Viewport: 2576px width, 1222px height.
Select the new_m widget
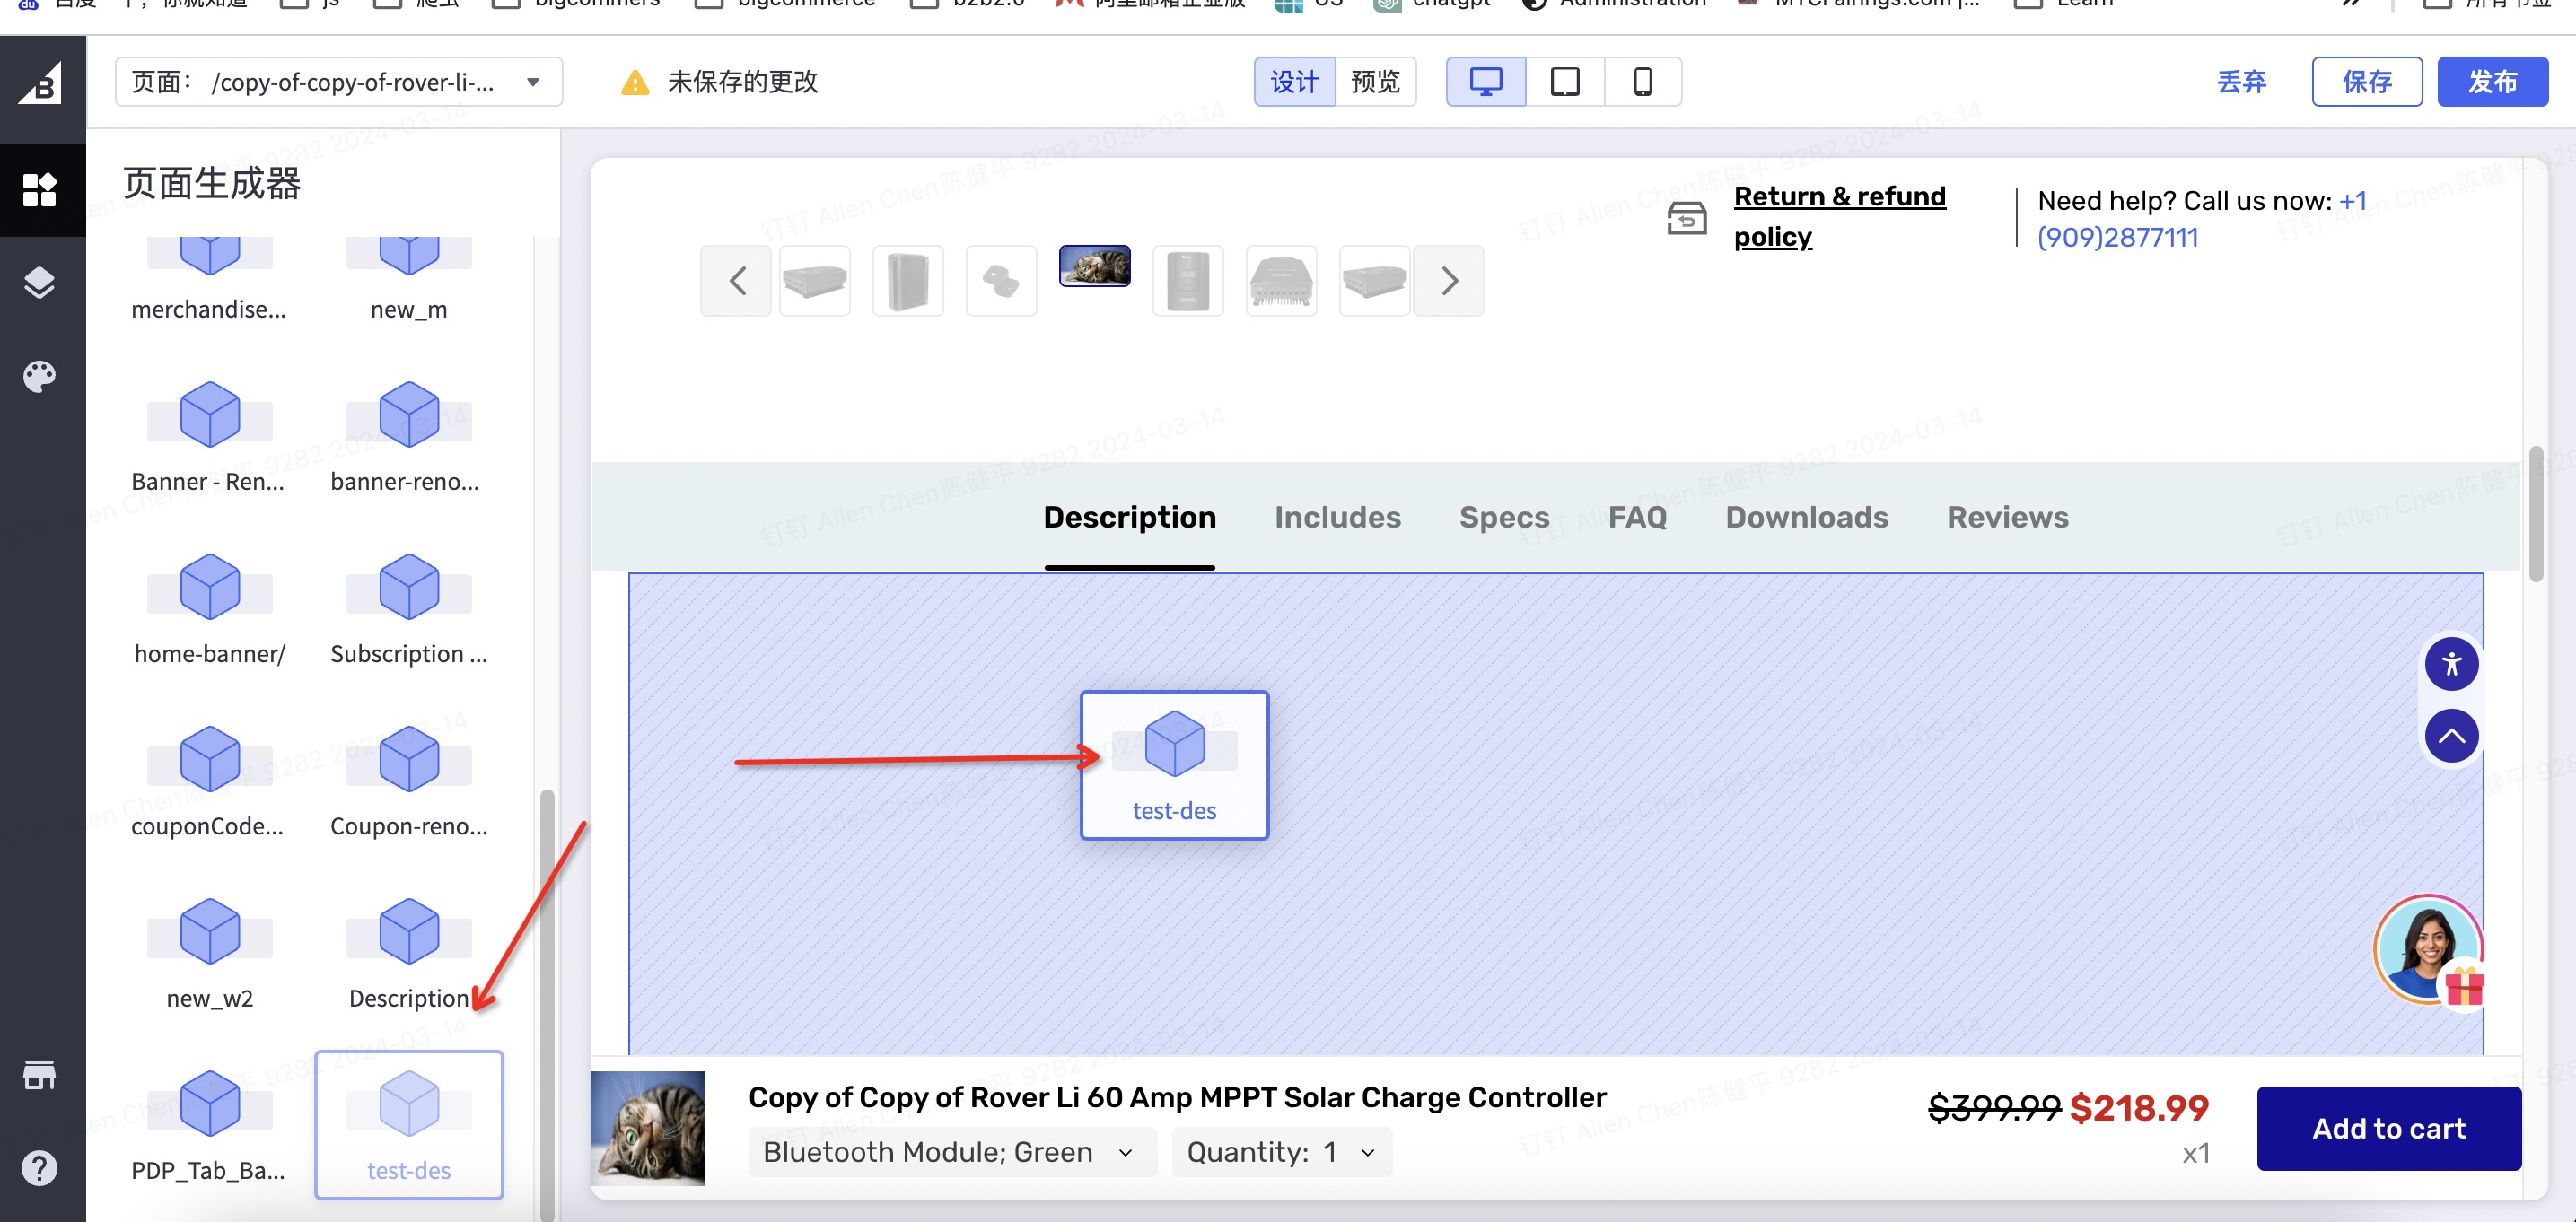pos(409,280)
